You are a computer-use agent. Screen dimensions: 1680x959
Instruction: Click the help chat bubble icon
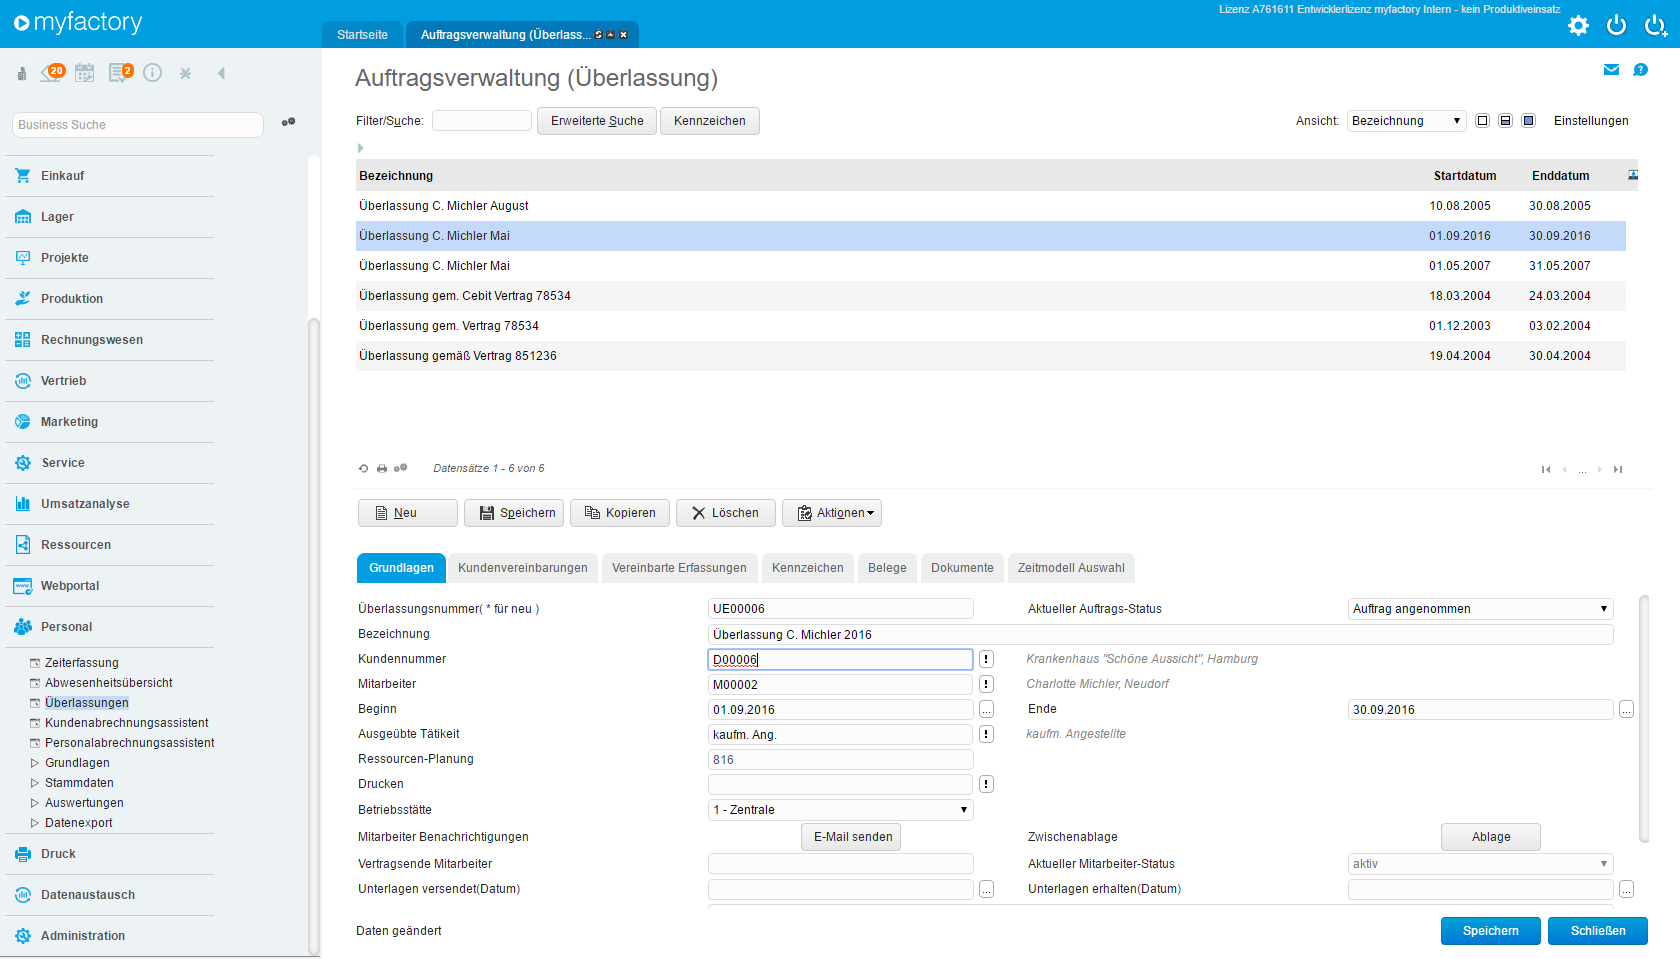tap(1640, 70)
